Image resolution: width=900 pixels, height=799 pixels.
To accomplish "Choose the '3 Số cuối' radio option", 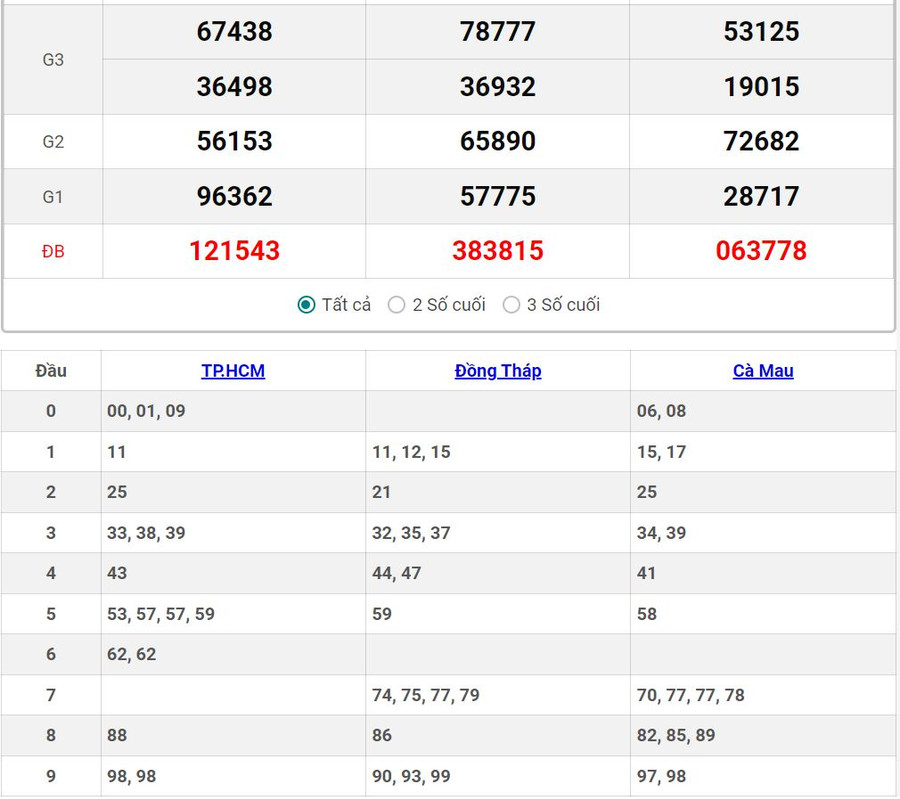I will 512,305.
